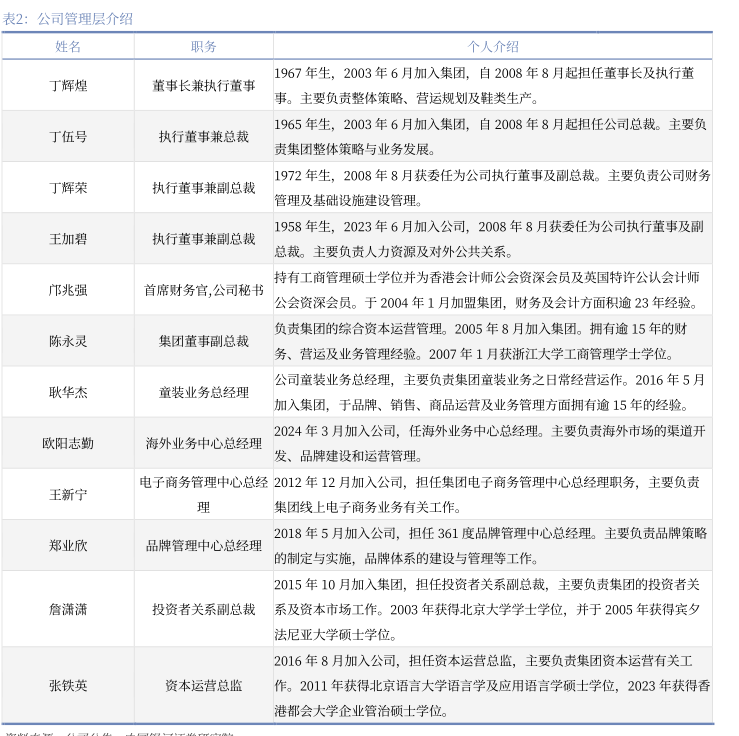Screen dimensions: 739x736
Task: Click the 个人介绍 column header
Action: pyautogui.click(x=492, y=46)
